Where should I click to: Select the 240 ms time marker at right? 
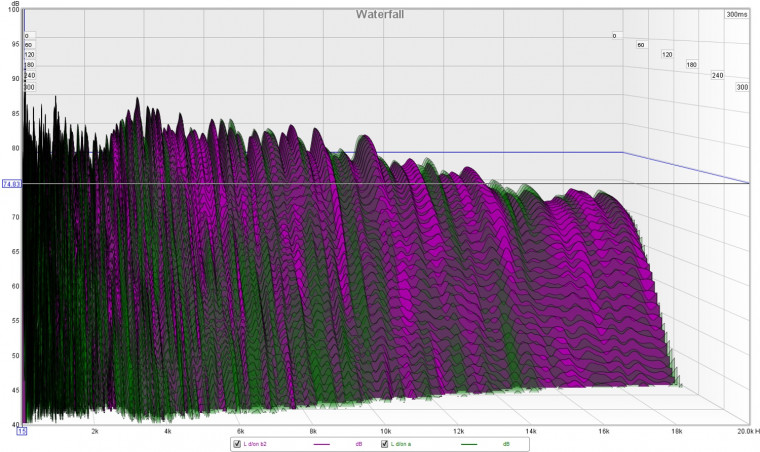tap(717, 75)
